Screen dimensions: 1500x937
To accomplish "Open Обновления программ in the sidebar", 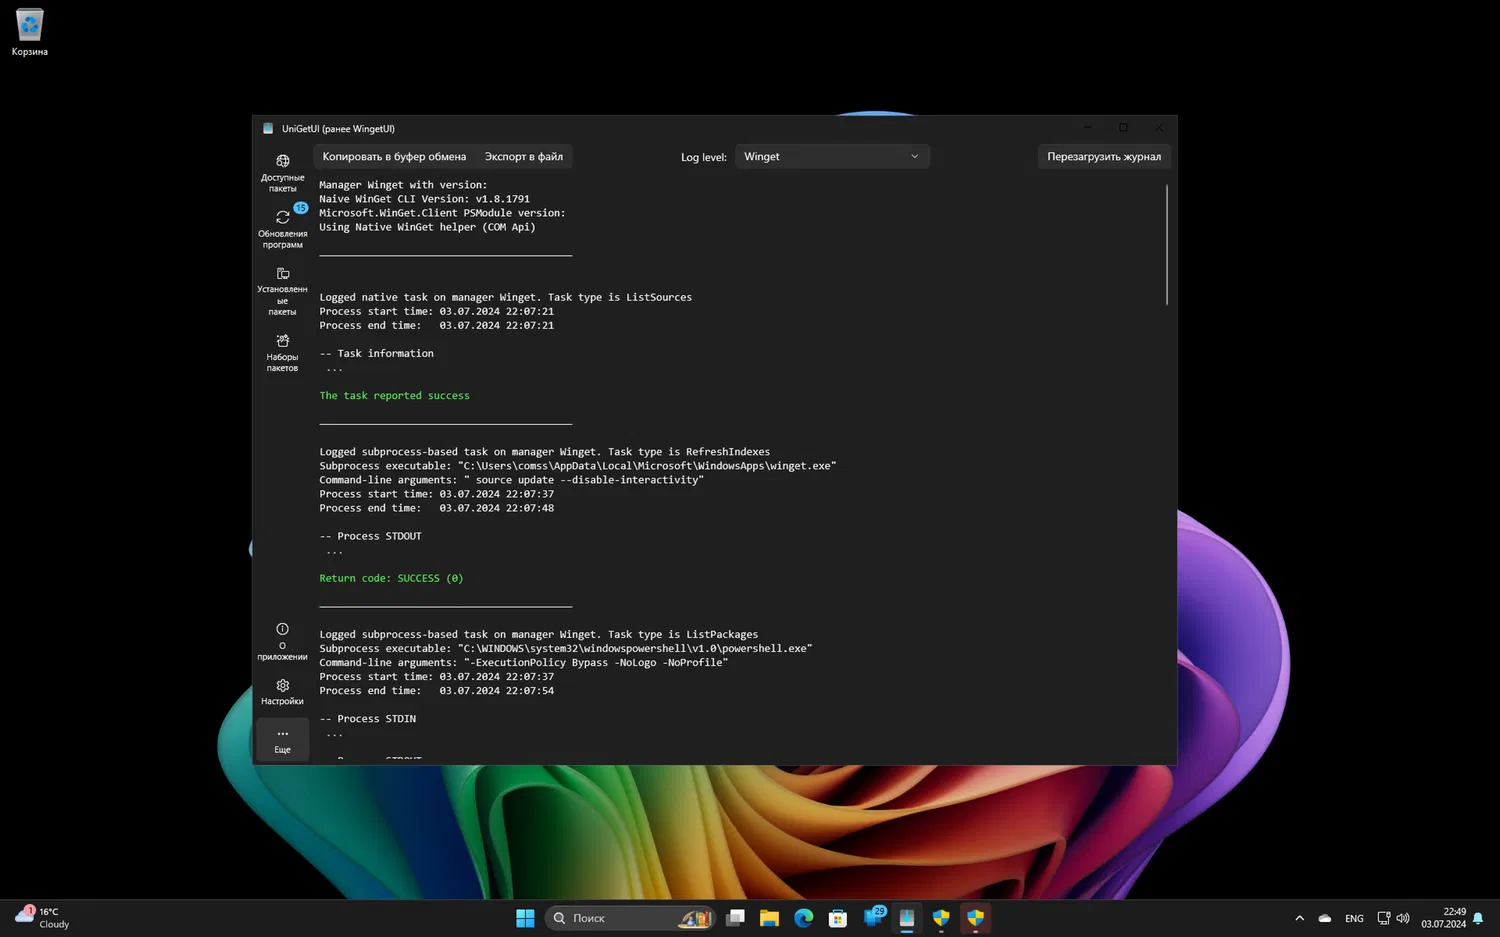I will pyautogui.click(x=282, y=228).
